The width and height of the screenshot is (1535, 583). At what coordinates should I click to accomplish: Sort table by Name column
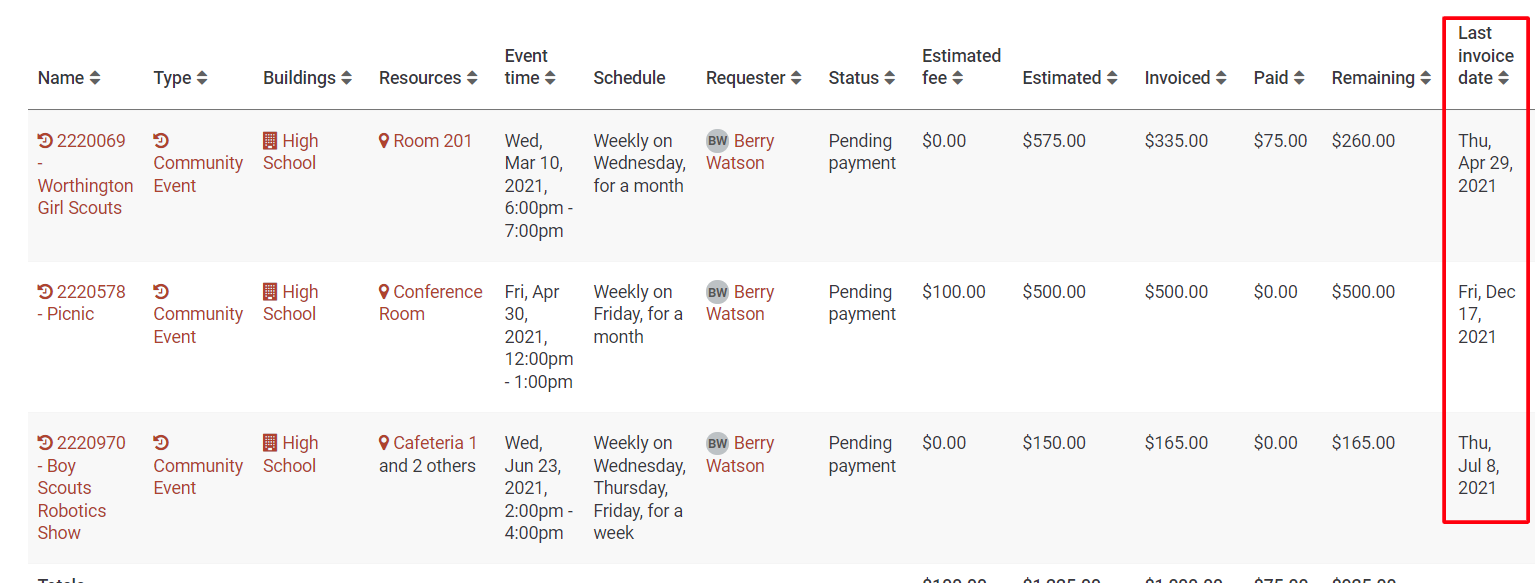(95, 78)
